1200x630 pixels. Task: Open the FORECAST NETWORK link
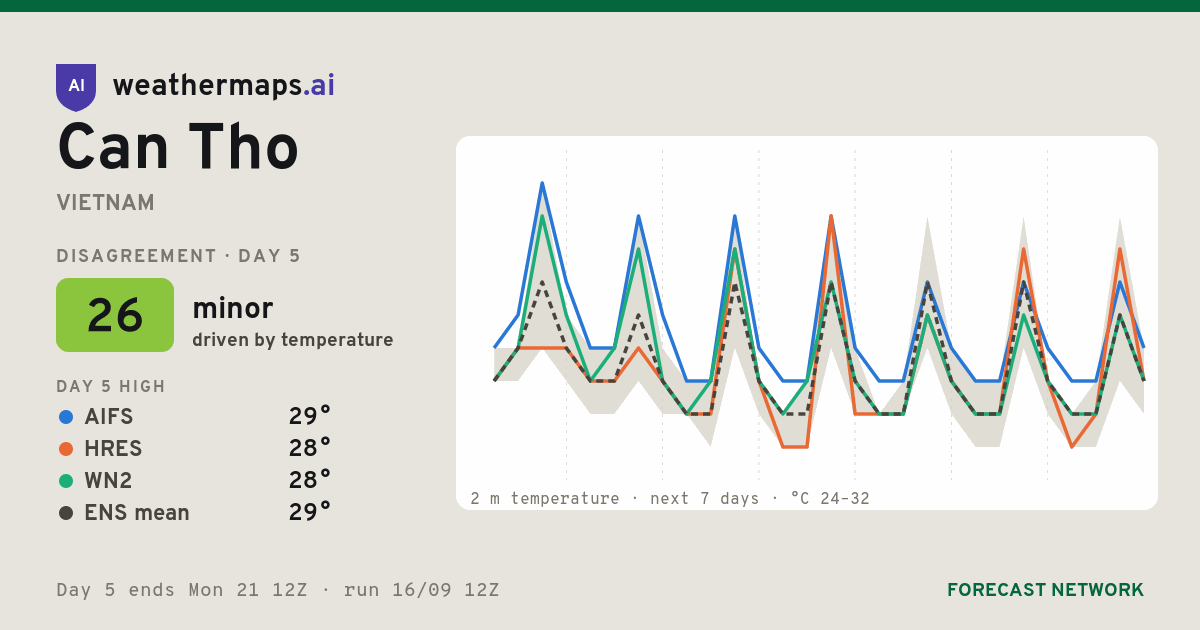pyautogui.click(x=1045, y=590)
